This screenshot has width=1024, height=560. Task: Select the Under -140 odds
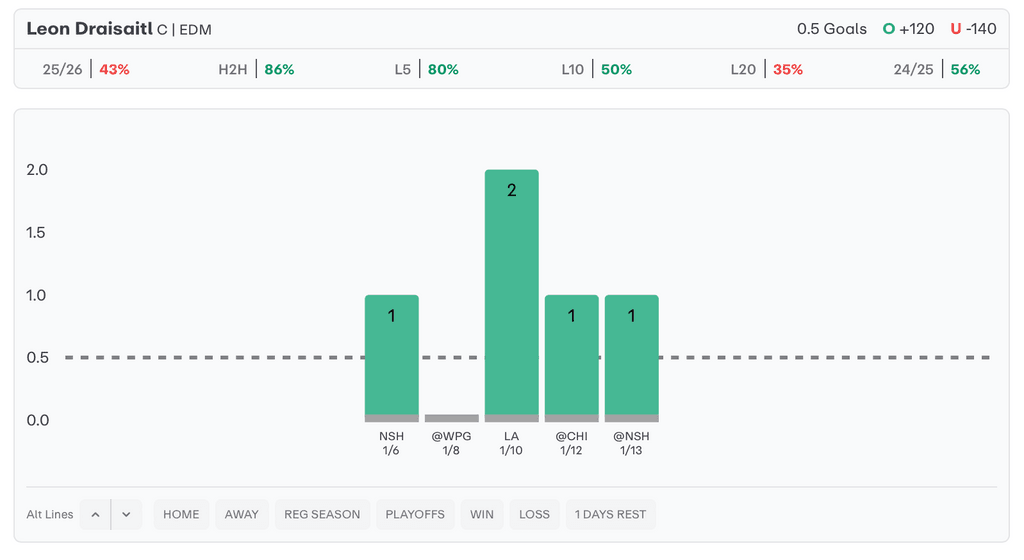pos(973,29)
